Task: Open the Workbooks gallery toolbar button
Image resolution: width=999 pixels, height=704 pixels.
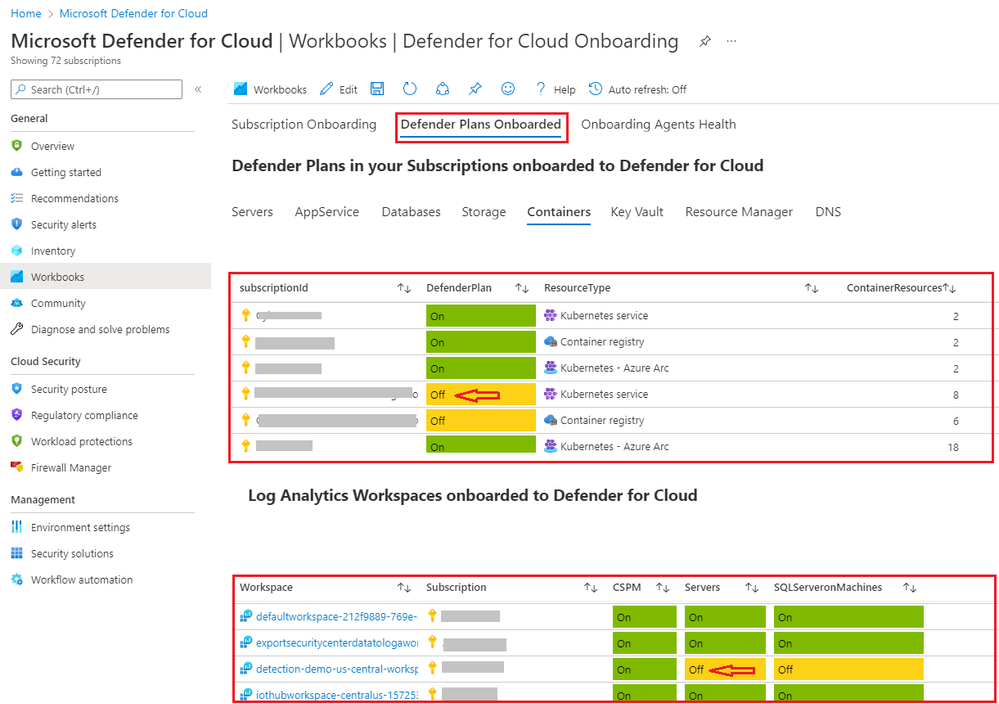Action: click(x=270, y=89)
